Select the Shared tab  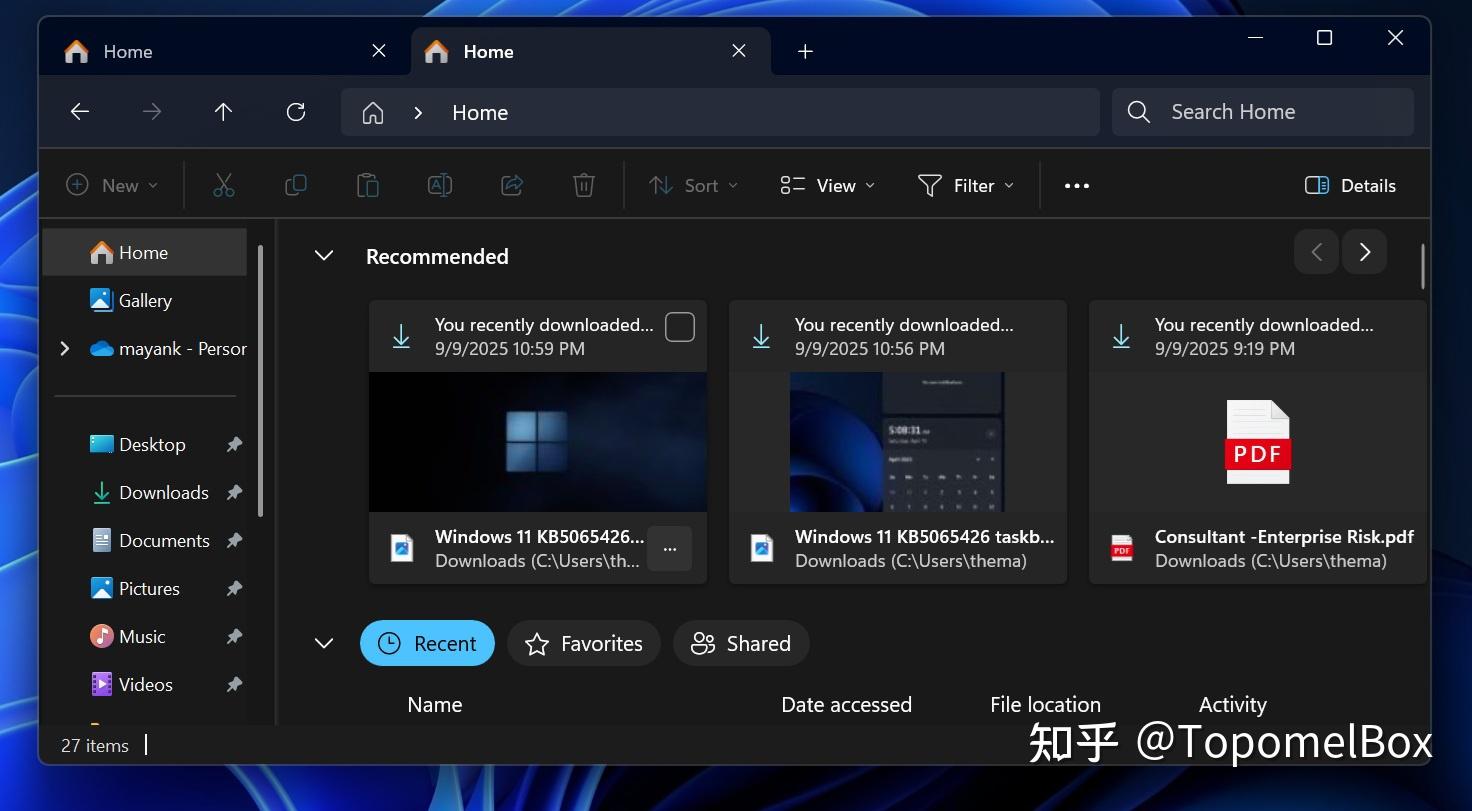point(741,643)
